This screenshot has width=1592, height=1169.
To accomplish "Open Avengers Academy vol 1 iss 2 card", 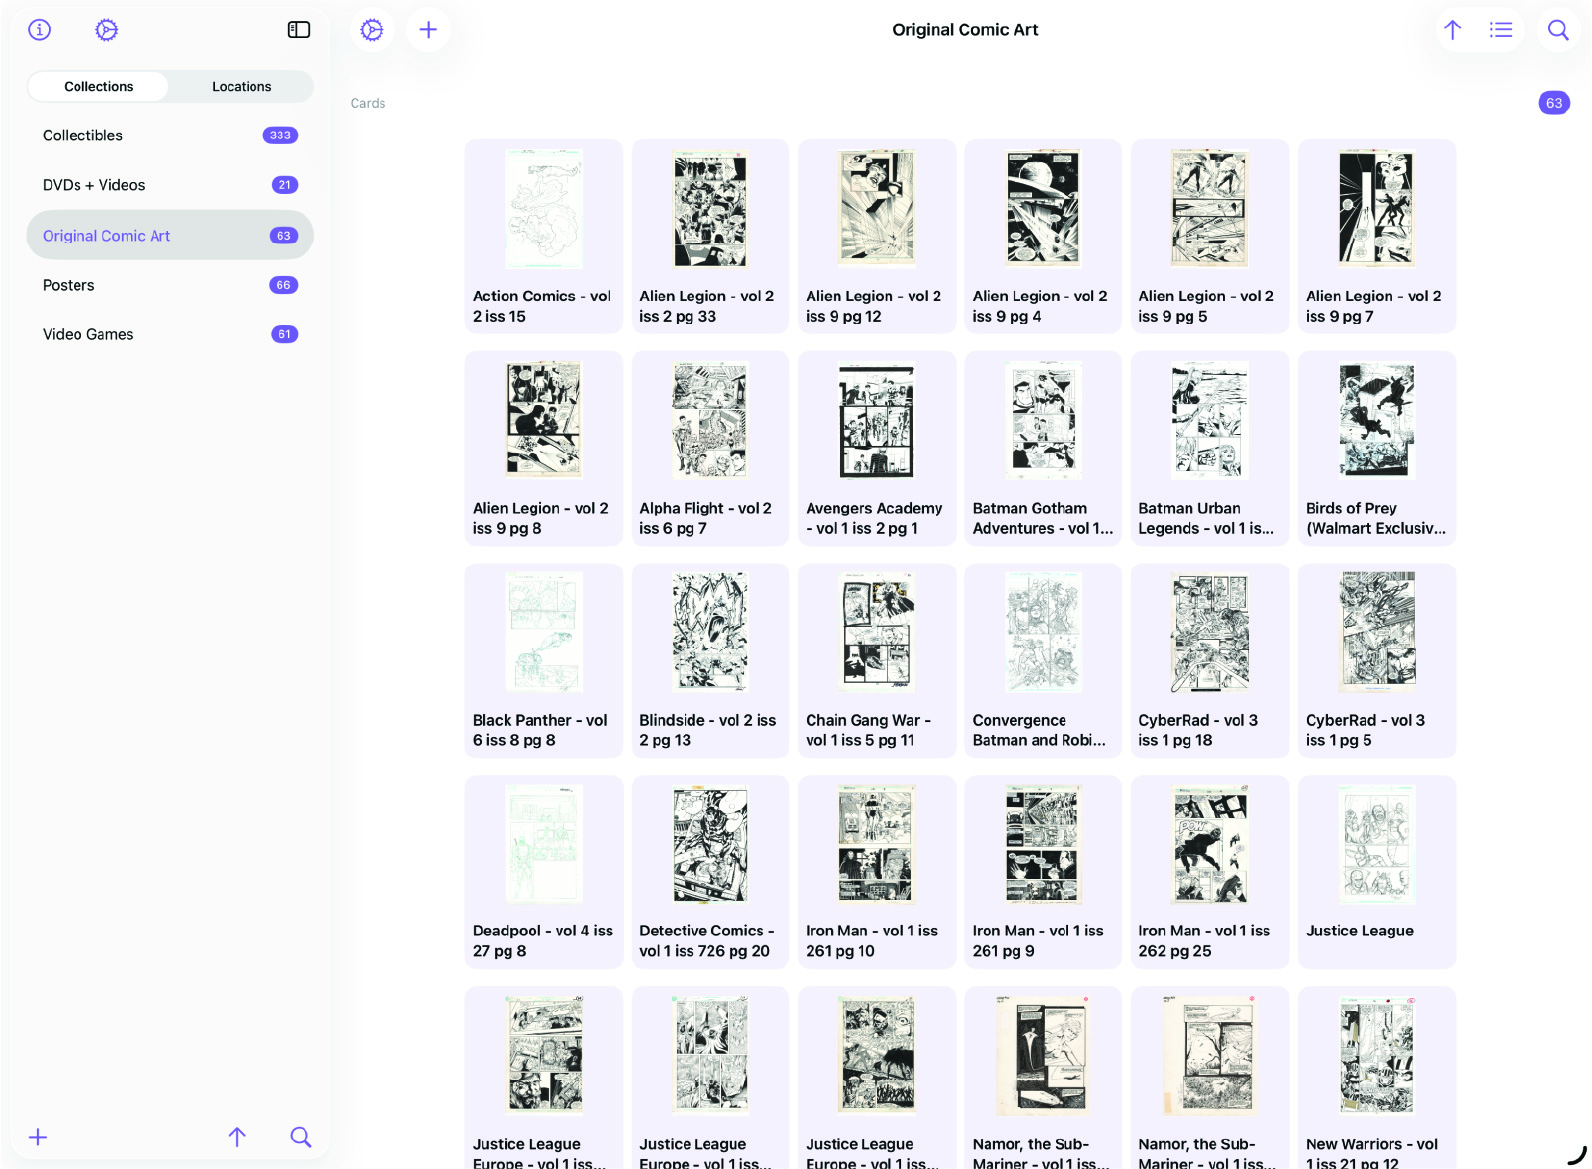I will (877, 448).
